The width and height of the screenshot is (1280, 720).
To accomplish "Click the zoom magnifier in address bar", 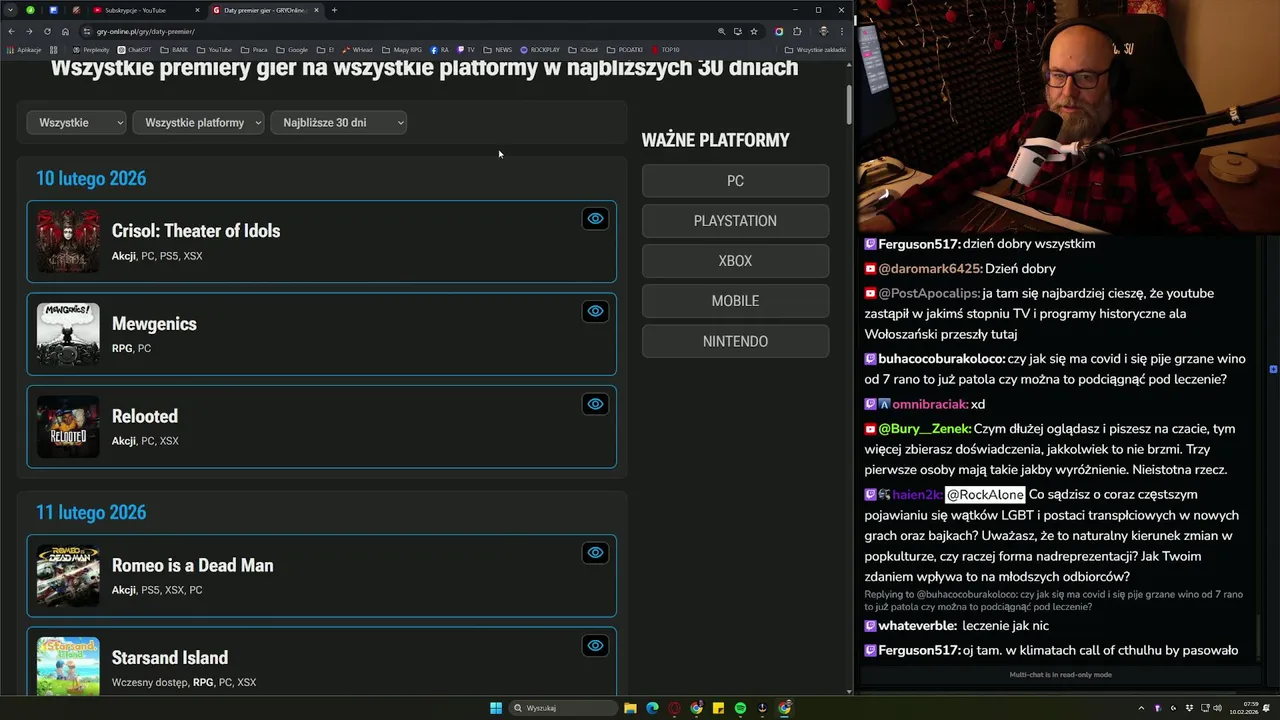I will pyautogui.click(x=721, y=31).
